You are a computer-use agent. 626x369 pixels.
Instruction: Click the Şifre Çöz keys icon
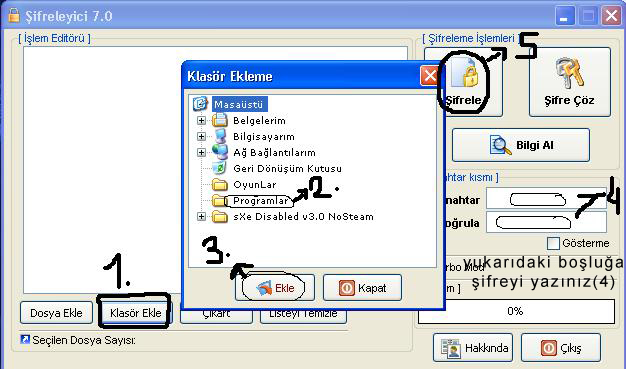click(x=569, y=73)
